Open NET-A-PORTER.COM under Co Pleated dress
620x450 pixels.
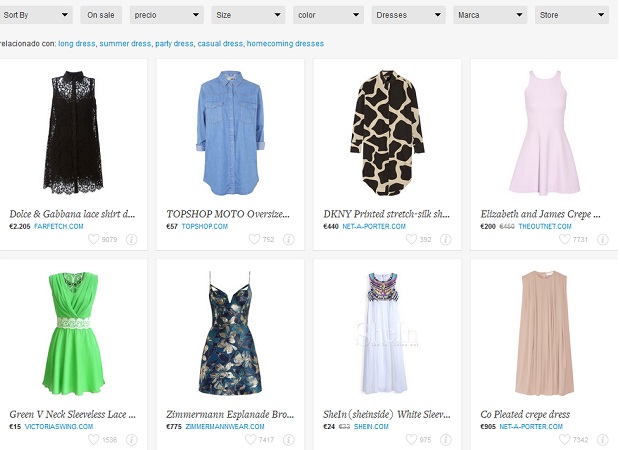(531, 427)
